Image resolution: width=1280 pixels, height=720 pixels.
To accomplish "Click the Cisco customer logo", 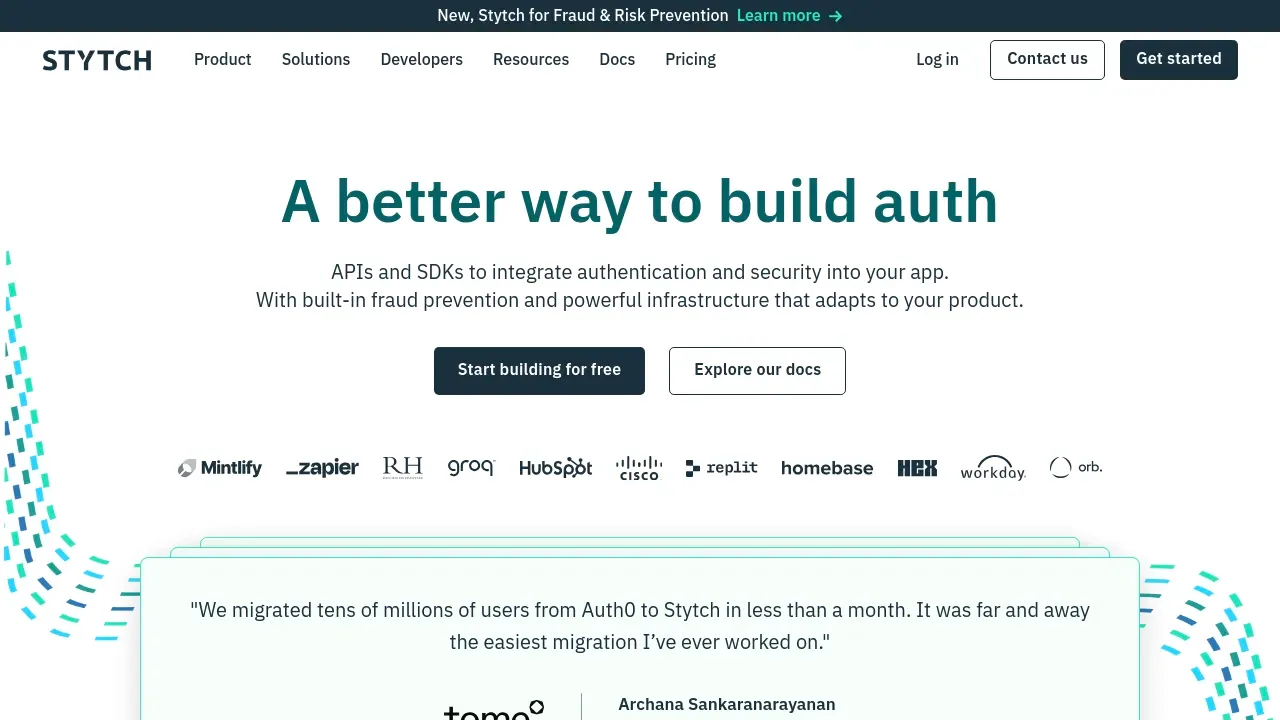I will click(x=639, y=468).
